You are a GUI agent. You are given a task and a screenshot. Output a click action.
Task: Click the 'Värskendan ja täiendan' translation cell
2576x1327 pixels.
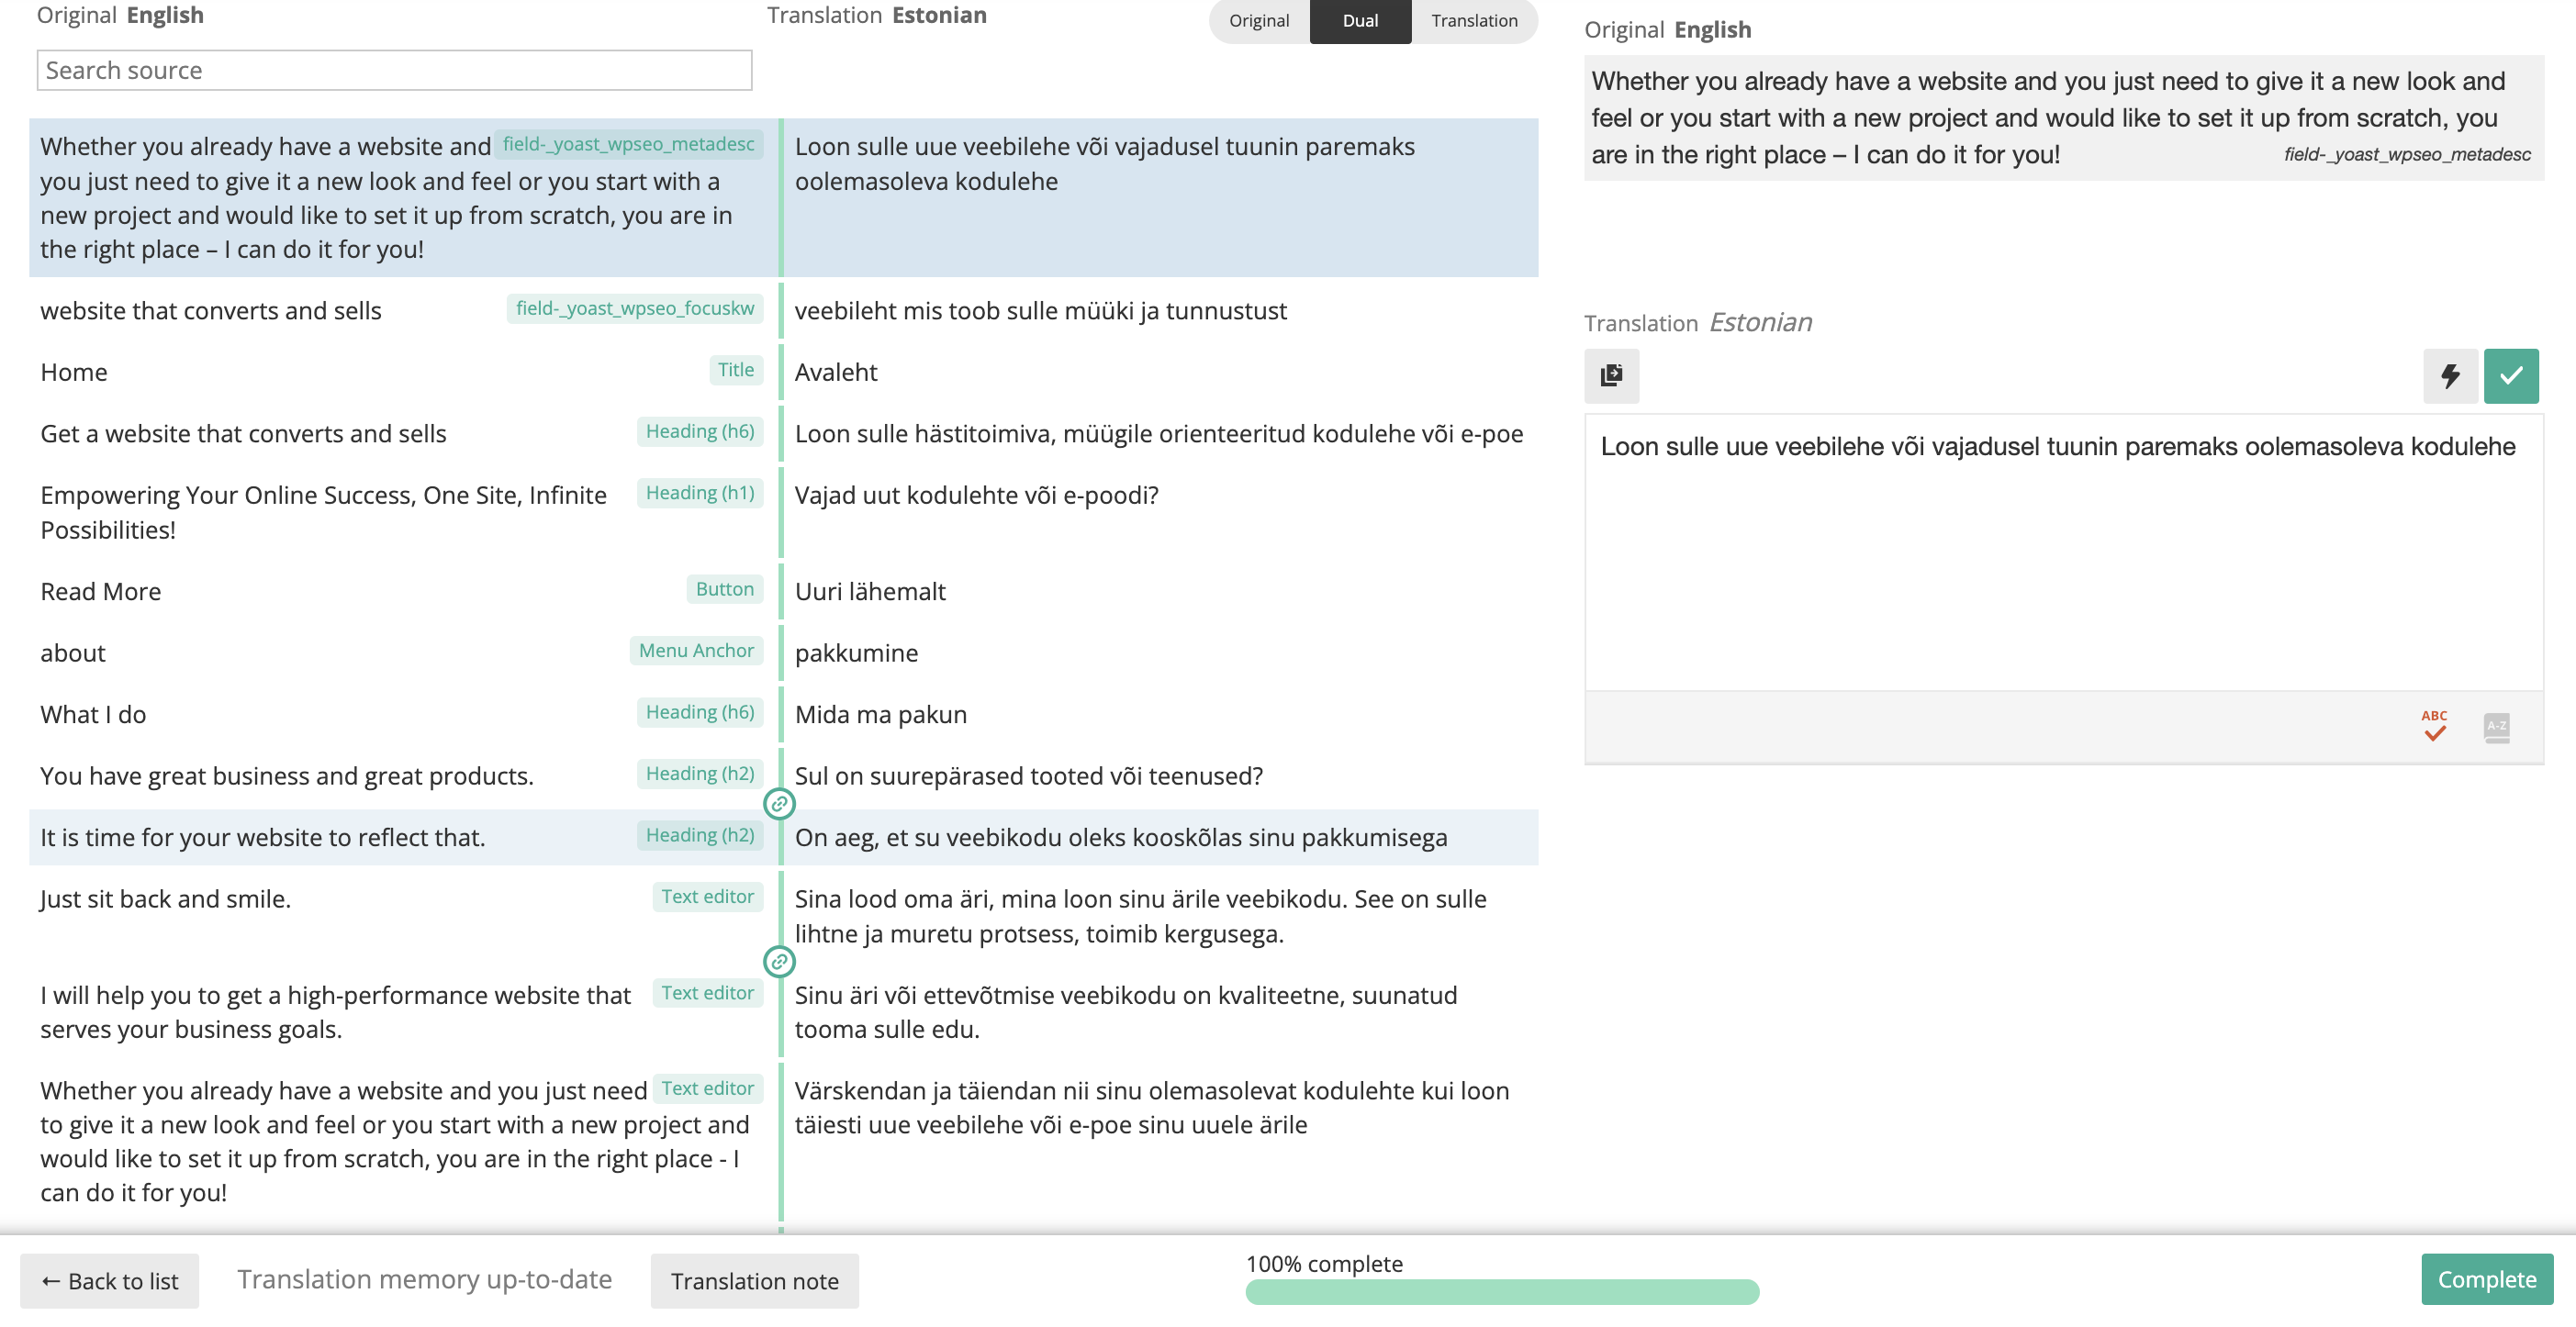coord(1160,1141)
